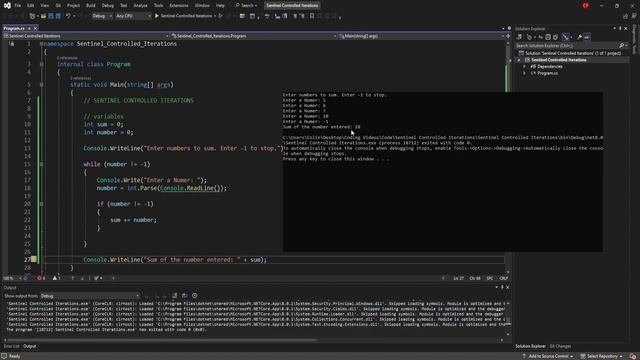Open the project navigation dropdown in editor
Image resolution: width=640 pixels, height=360 pixels.
point(86,36)
